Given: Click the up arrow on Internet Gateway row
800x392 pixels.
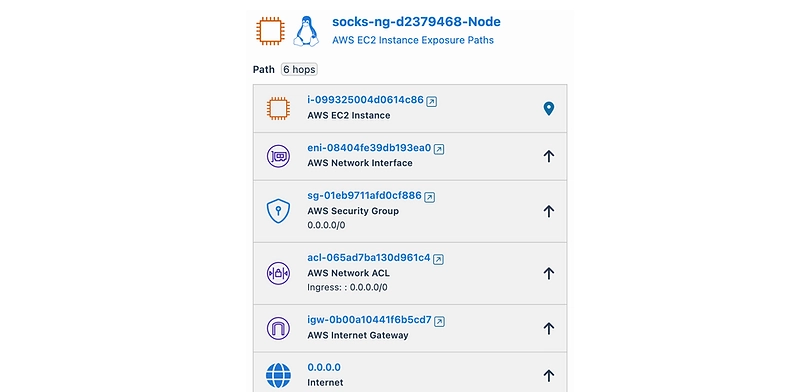Looking at the screenshot, I should pyautogui.click(x=548, y=328).
